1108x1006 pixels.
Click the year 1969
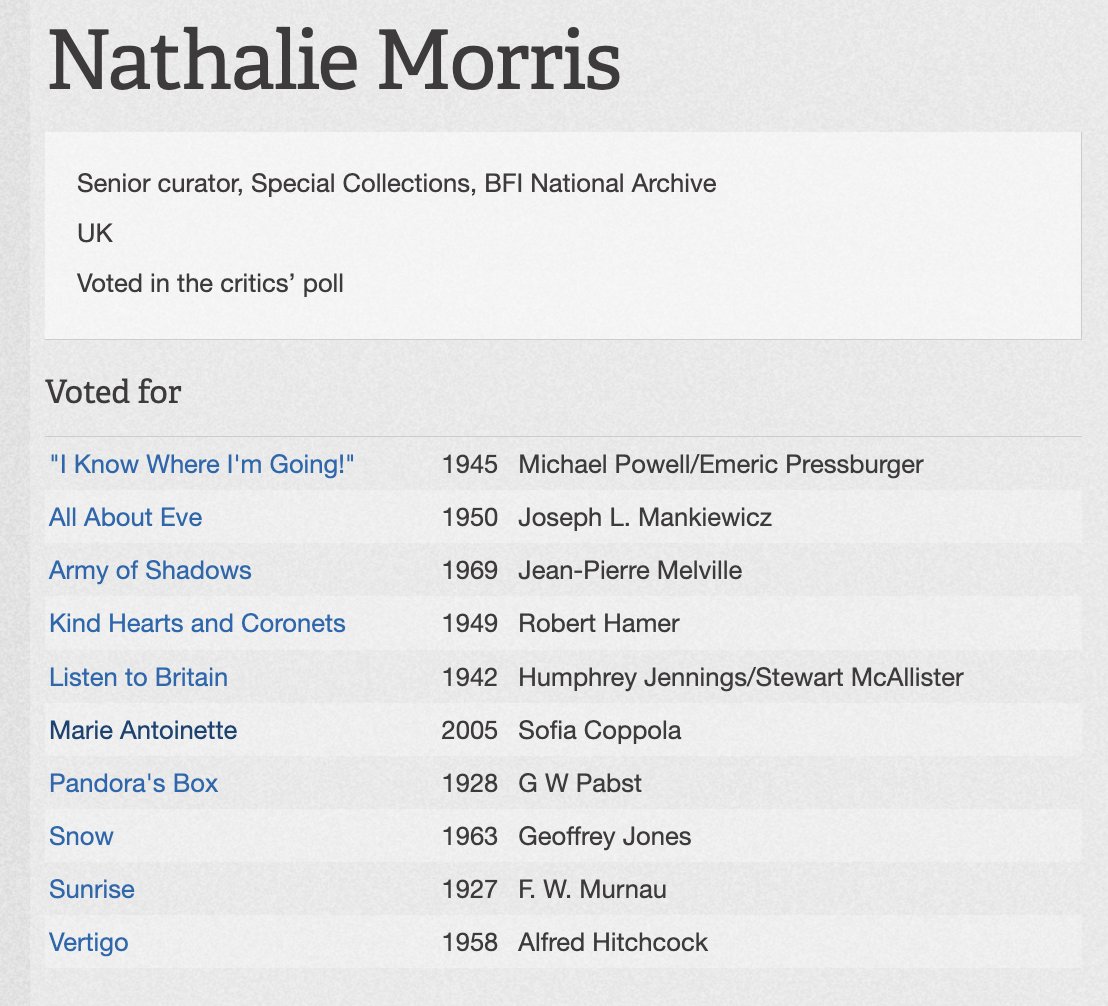pos(470,571)
